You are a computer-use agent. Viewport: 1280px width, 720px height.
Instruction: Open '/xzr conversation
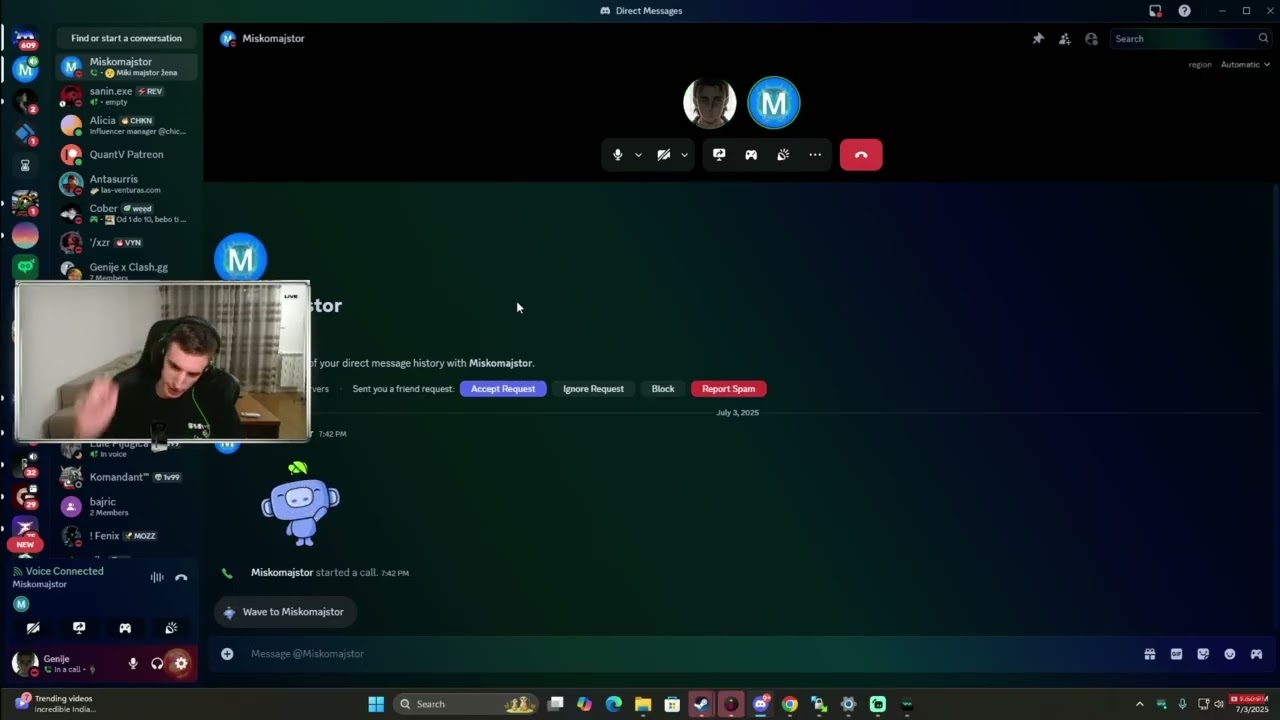tap(126, 242)
